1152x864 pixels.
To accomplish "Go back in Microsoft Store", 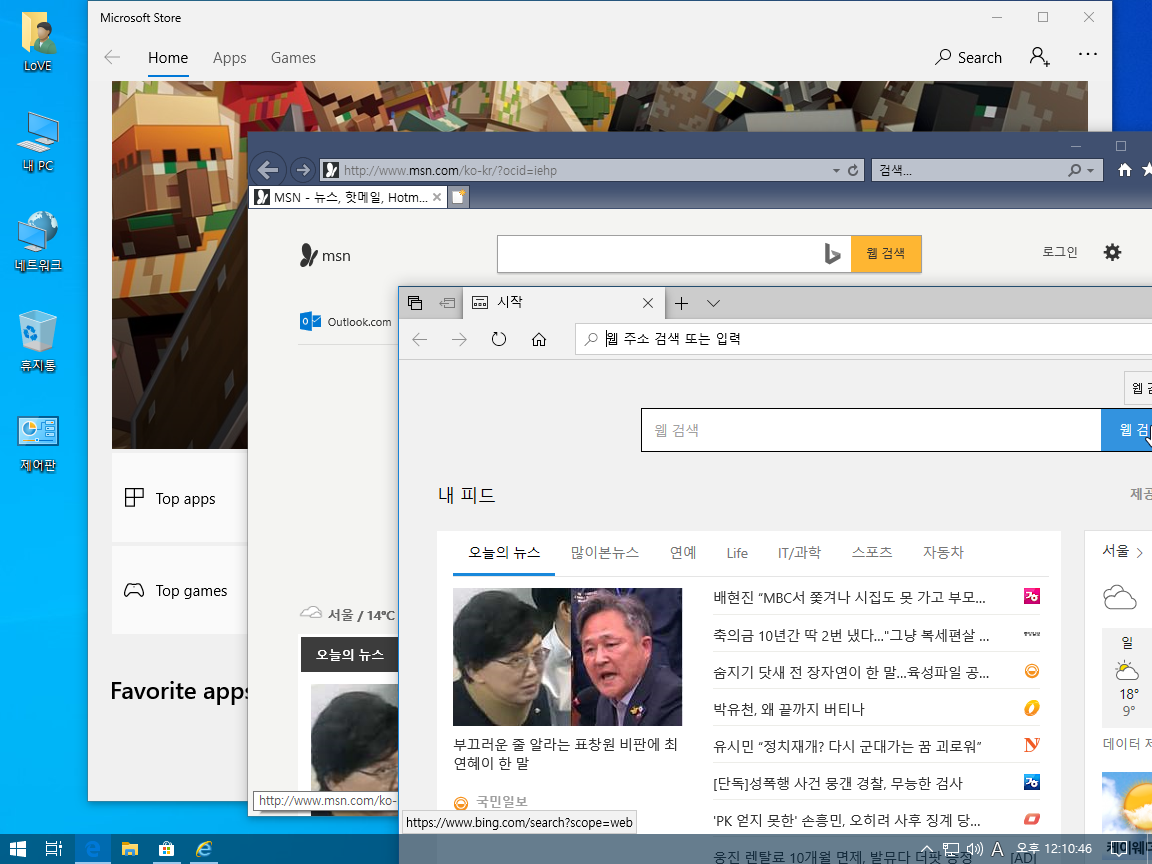I will [112, 57].
